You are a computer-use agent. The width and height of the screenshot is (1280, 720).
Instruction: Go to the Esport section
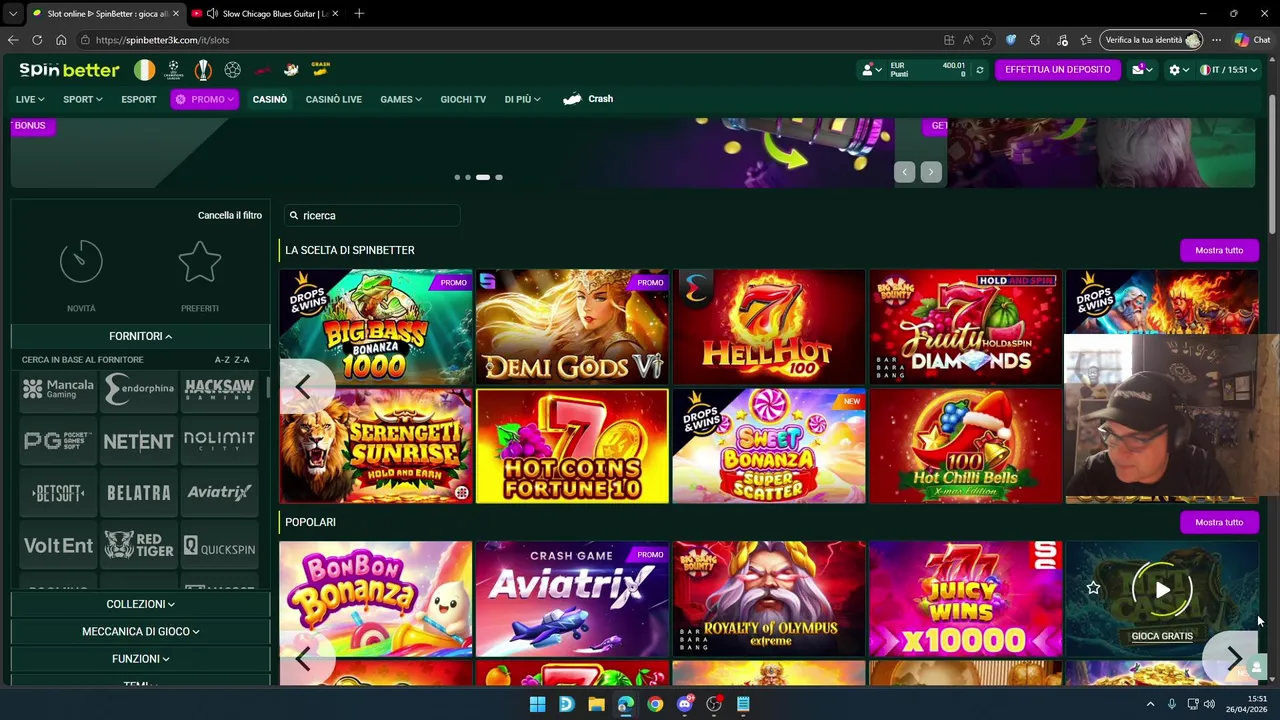(139, 99)
